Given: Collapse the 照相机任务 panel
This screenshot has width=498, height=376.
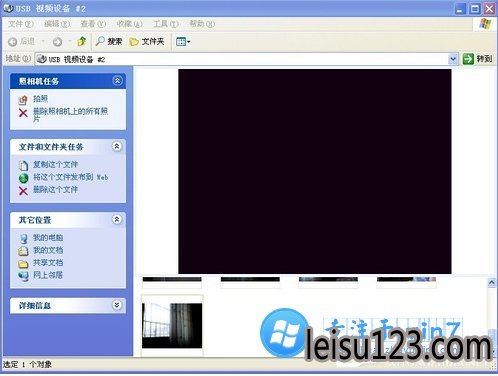Looking at the screenshot, I should tap(117, 81).
